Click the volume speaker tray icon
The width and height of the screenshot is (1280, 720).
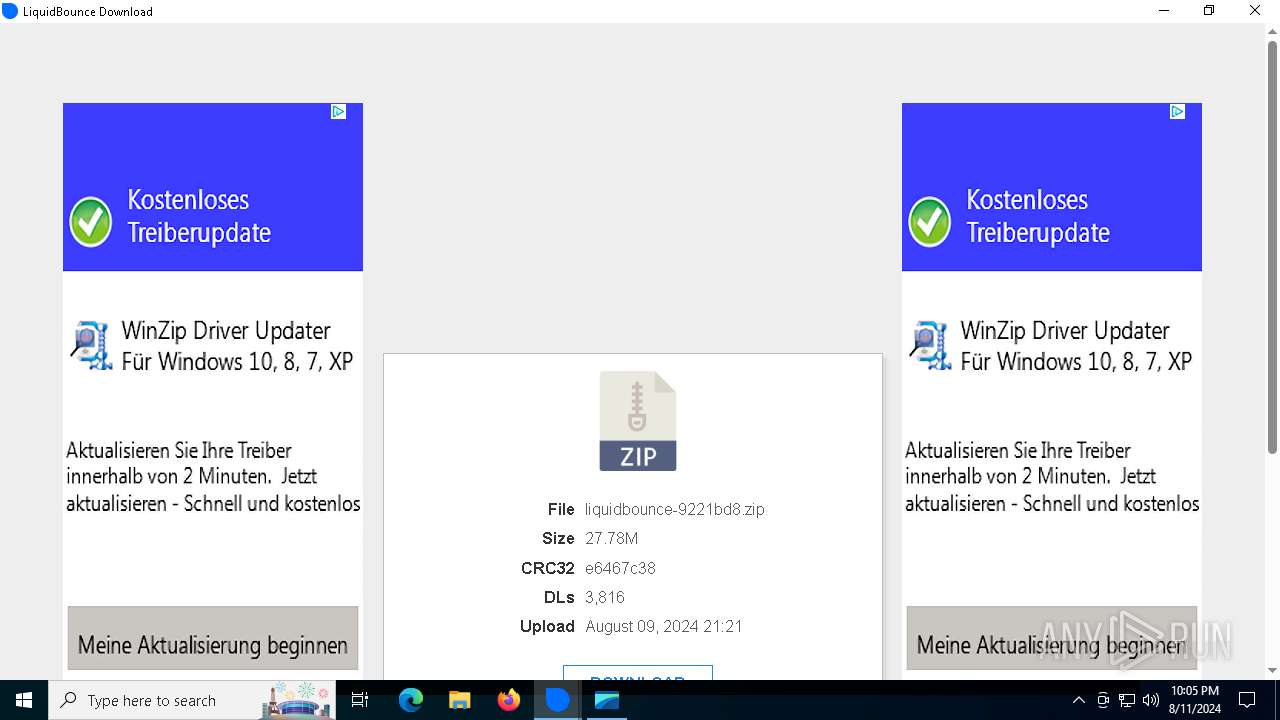pyautogui.click(x=1151, y=700)
